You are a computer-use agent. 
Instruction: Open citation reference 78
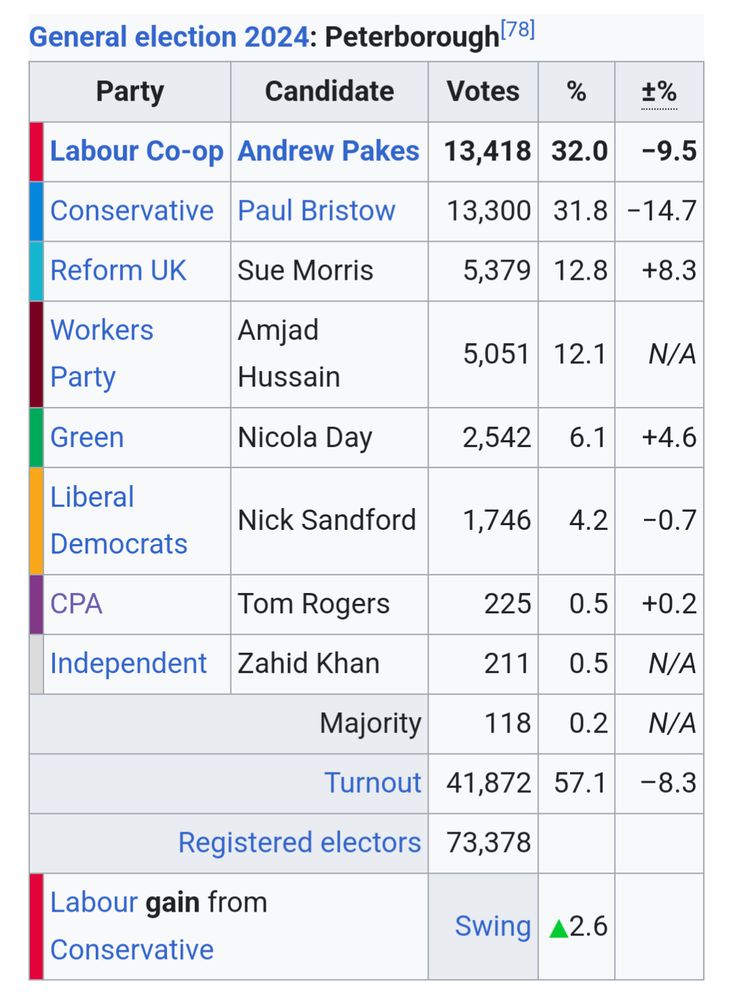(517, 29)
